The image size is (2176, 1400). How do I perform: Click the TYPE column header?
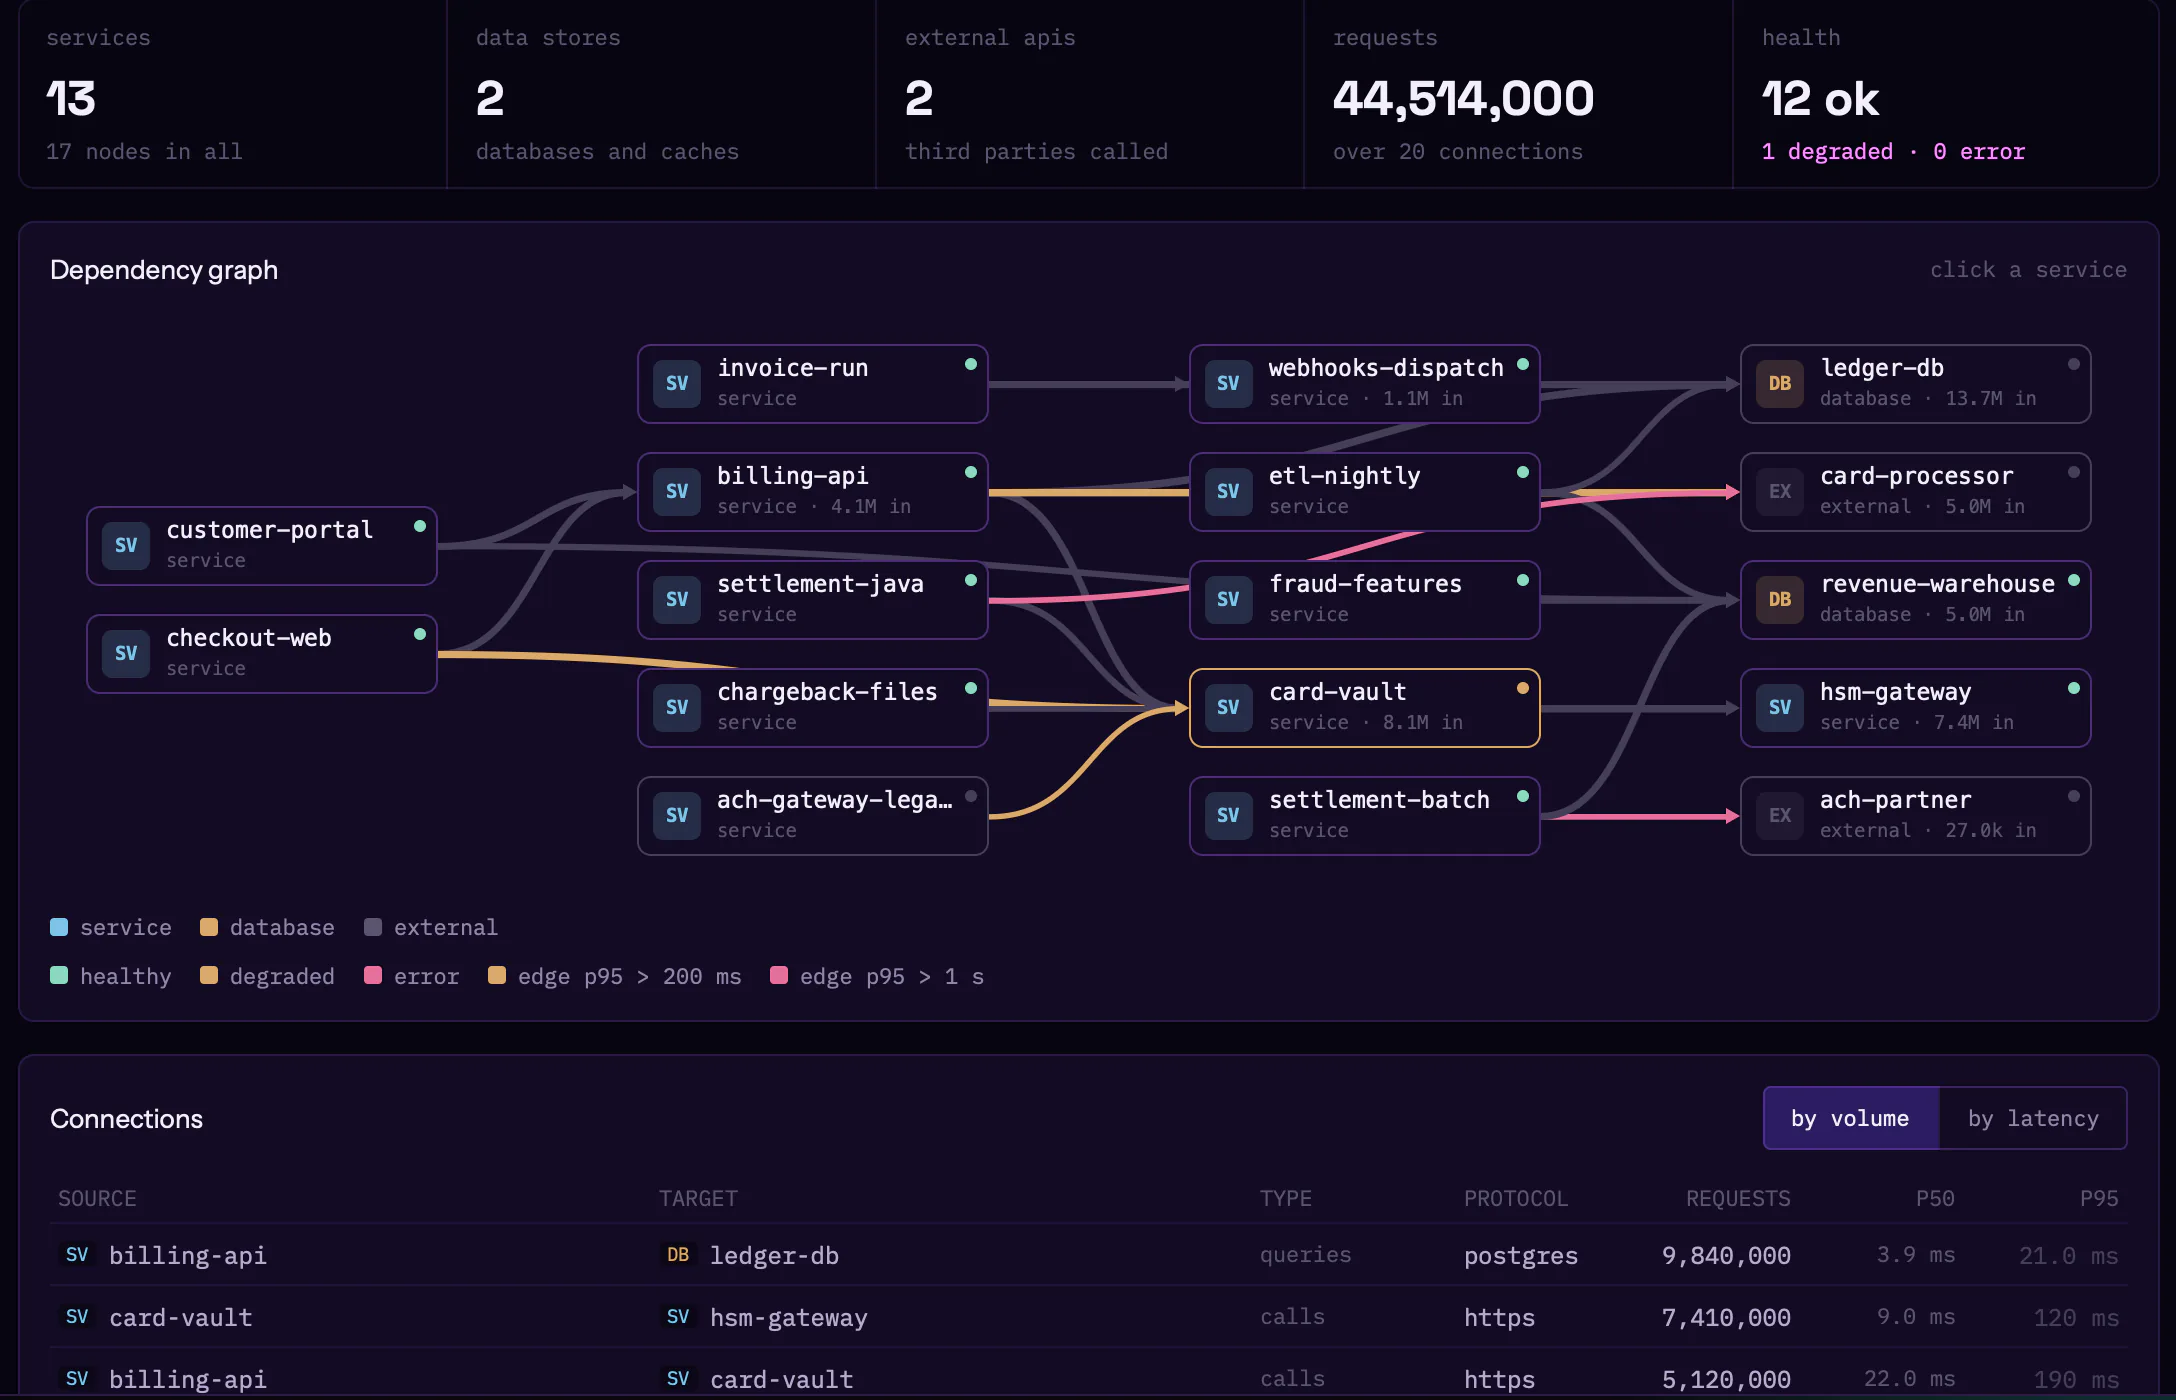click(1286, 1198)
